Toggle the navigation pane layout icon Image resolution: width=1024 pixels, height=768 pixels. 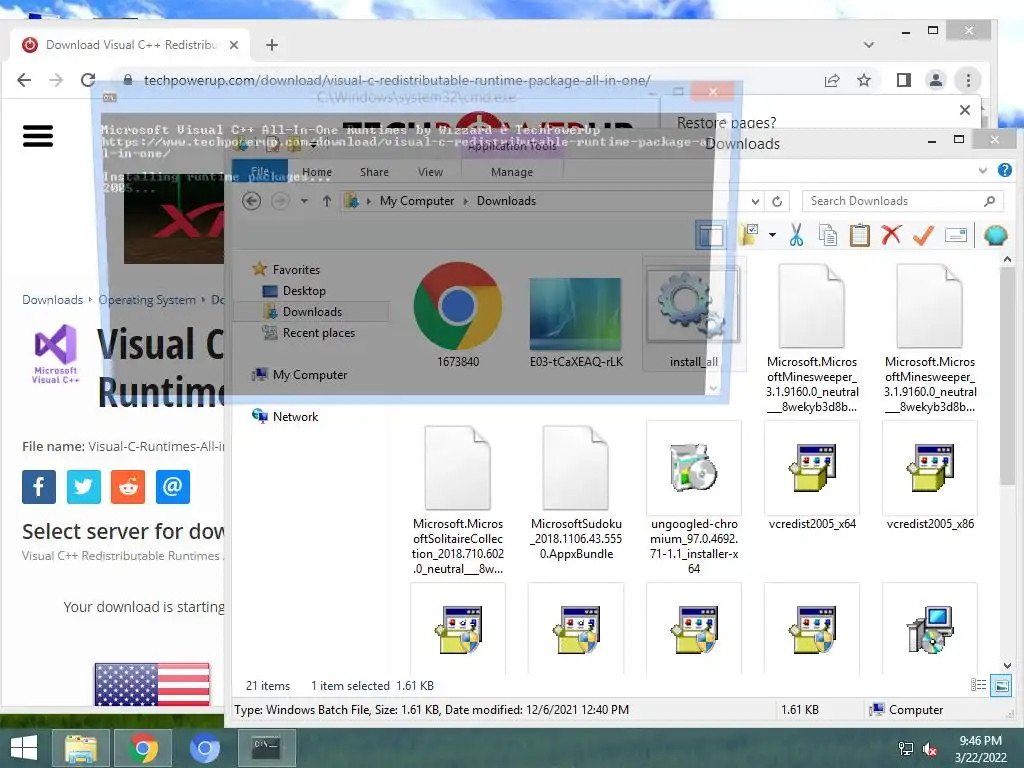[711, 235]
